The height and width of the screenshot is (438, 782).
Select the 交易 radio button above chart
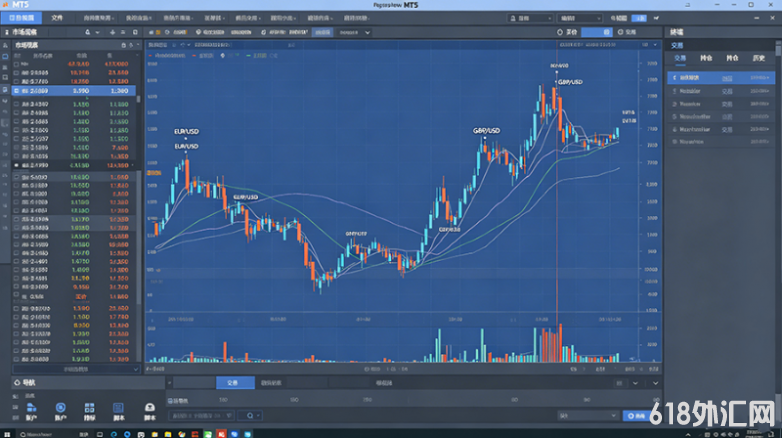pyautogui.click(x=620, y=32)
